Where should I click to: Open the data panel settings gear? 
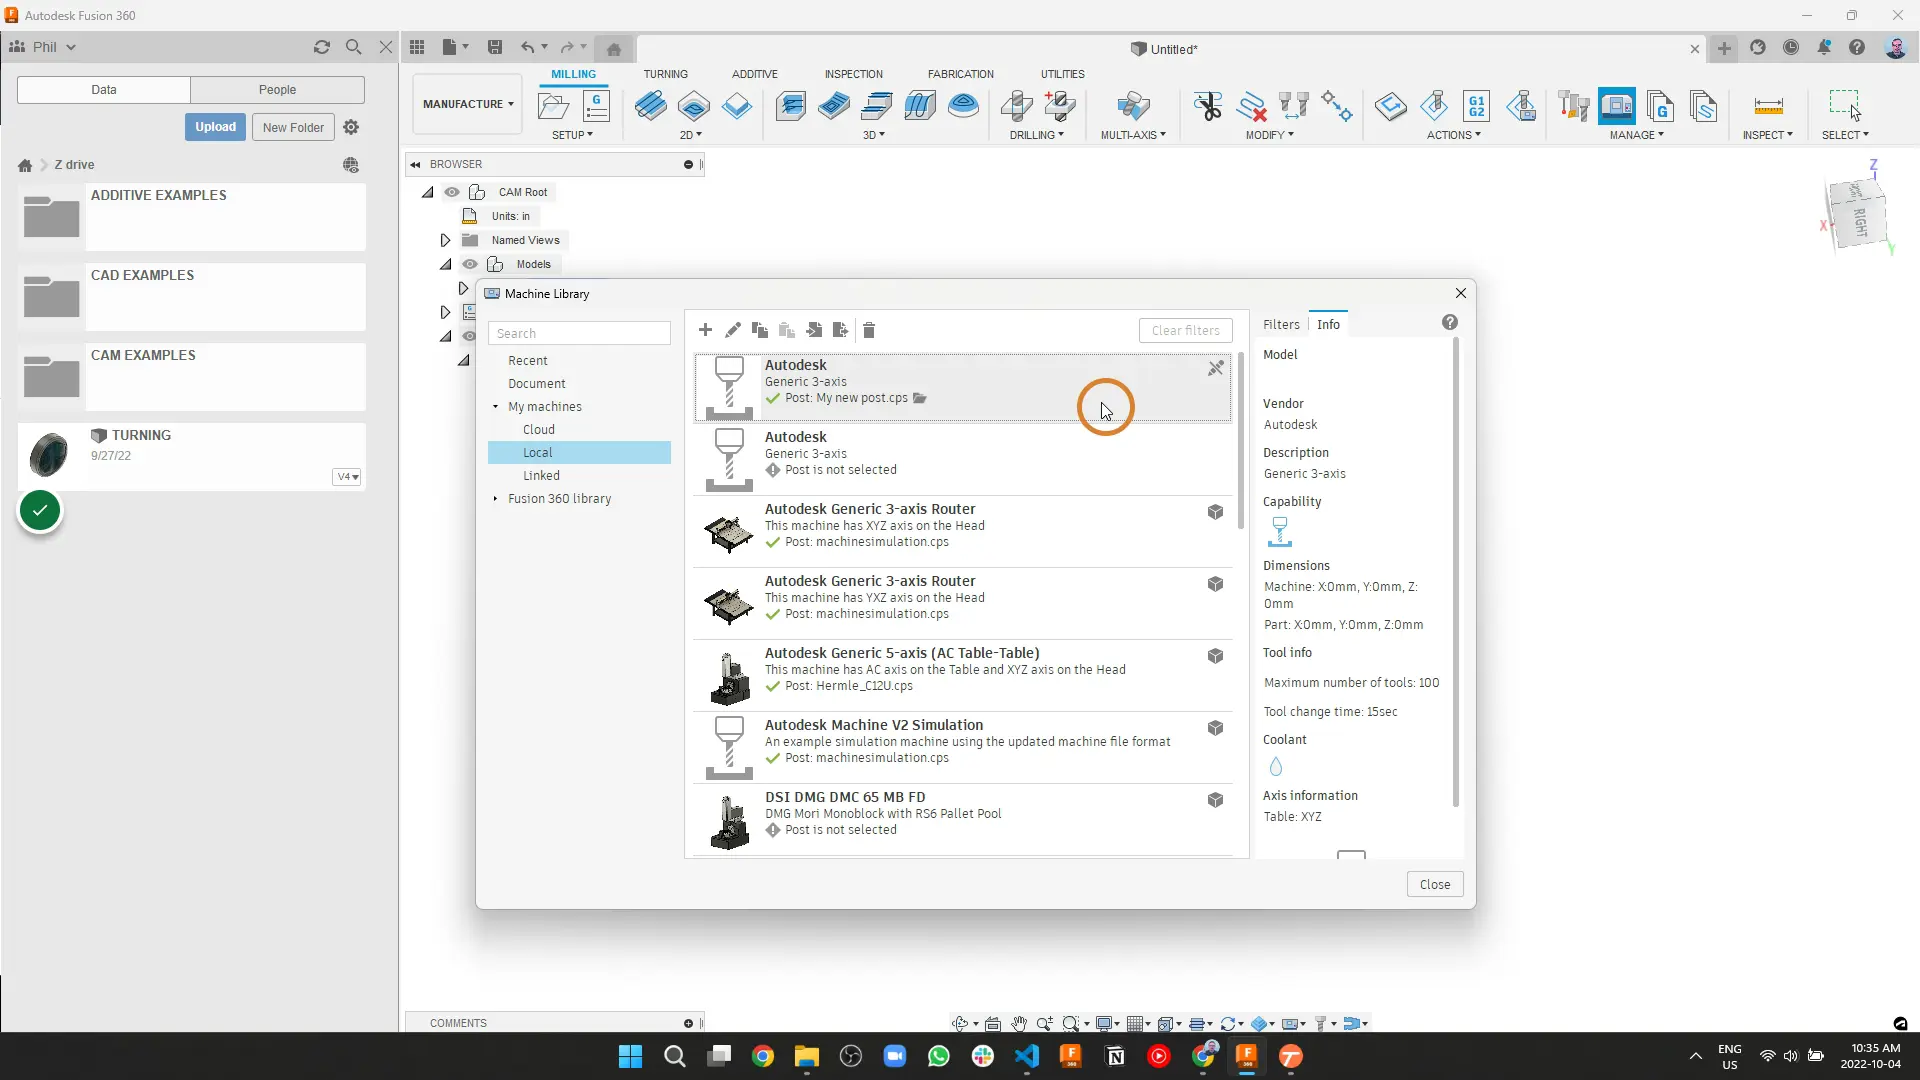point(351,127)
